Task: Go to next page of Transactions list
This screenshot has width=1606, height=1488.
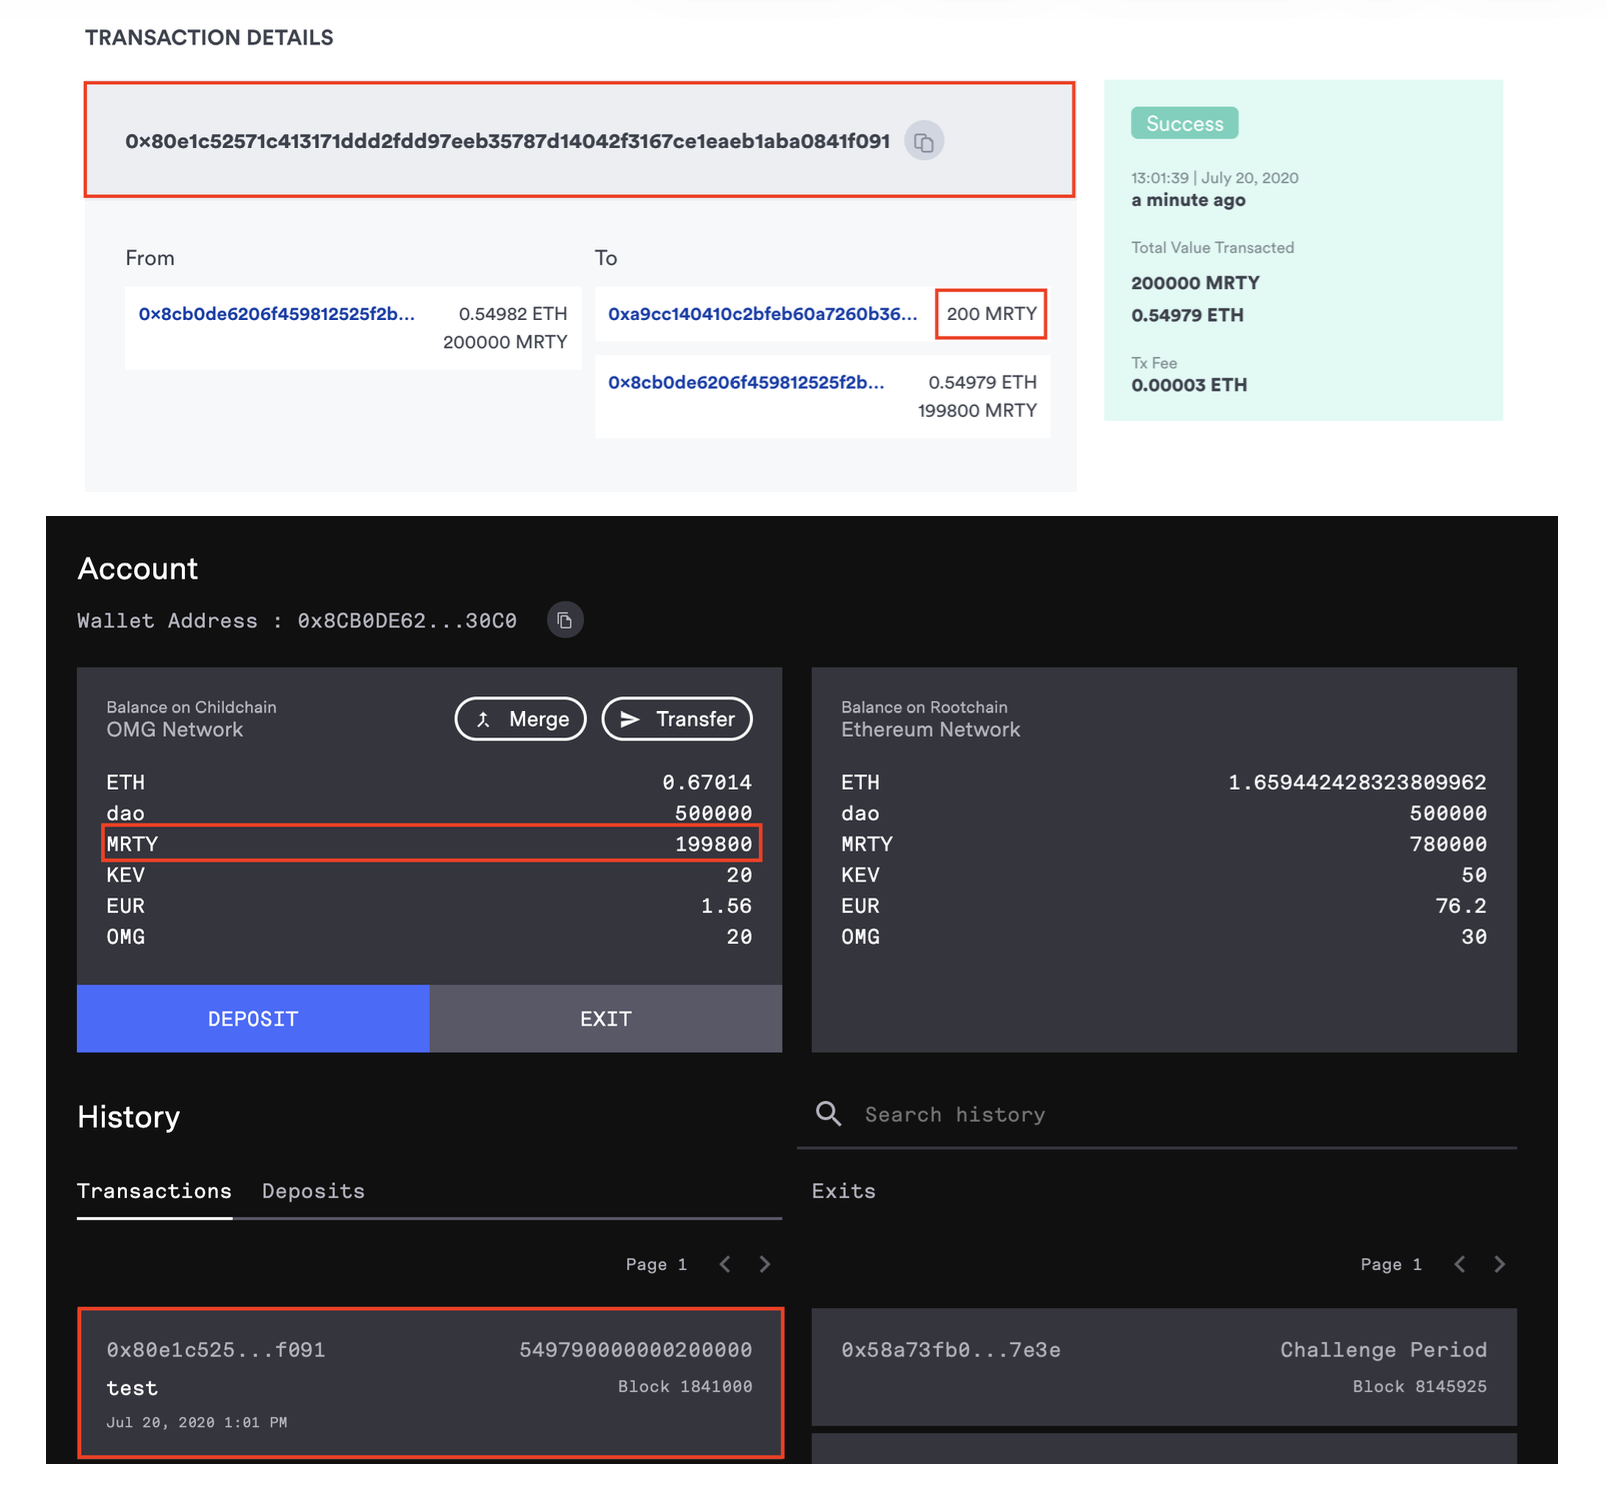Action: pos(765,1264)
